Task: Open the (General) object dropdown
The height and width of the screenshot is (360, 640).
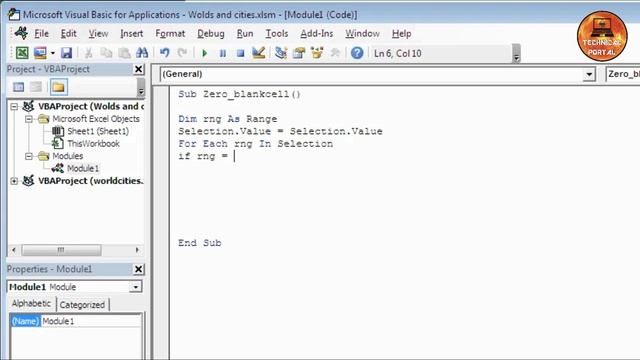Action: click(589, 74)
